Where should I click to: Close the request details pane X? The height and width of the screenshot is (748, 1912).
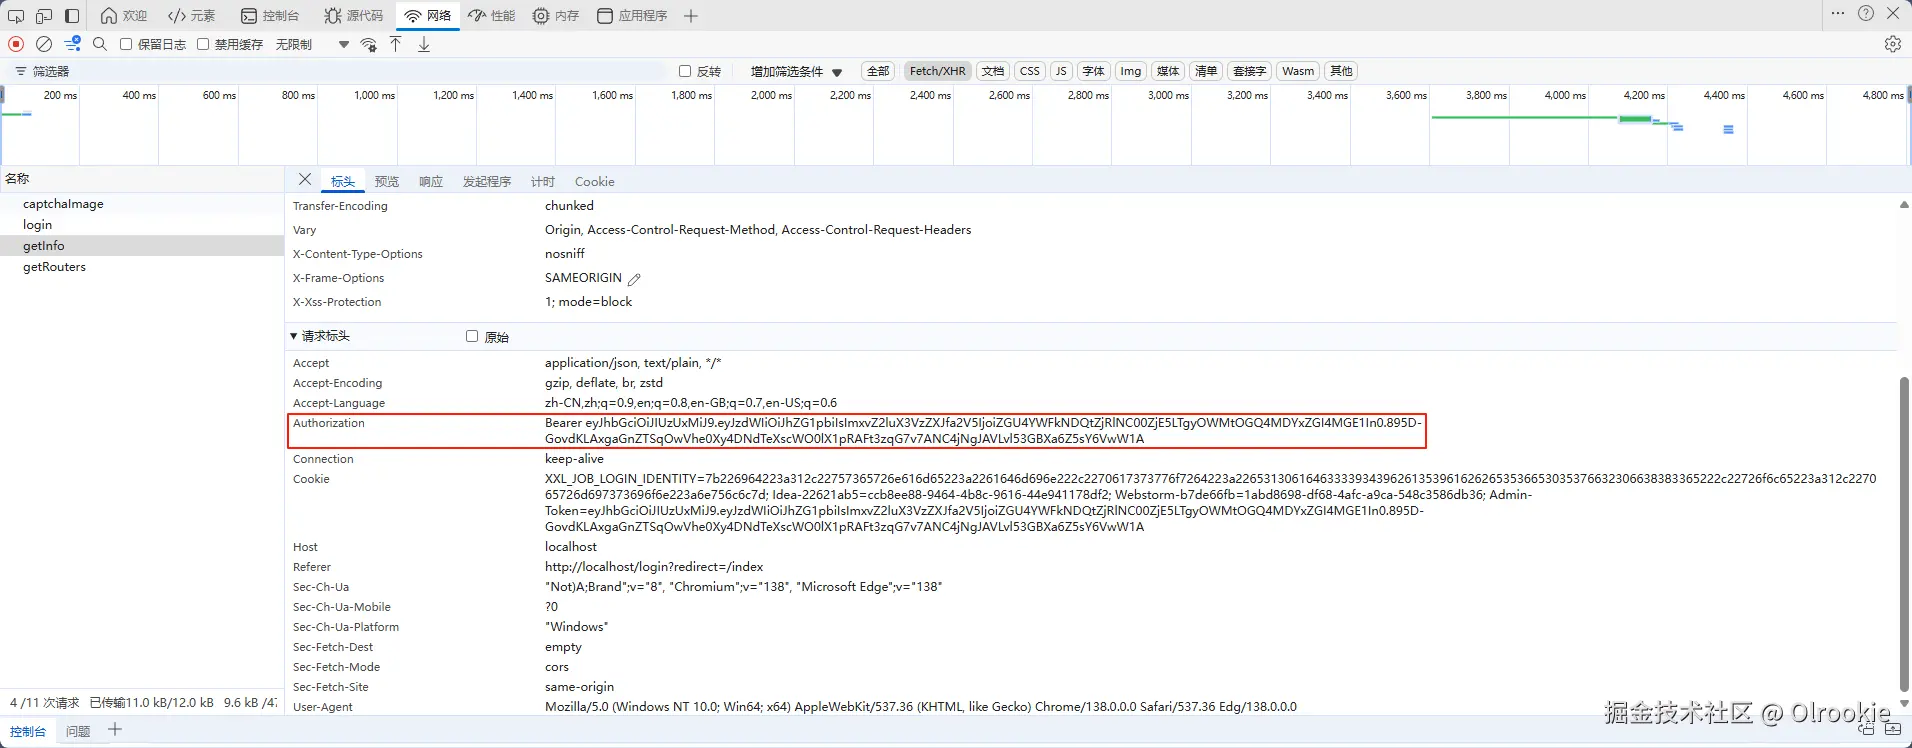[305, 179]
